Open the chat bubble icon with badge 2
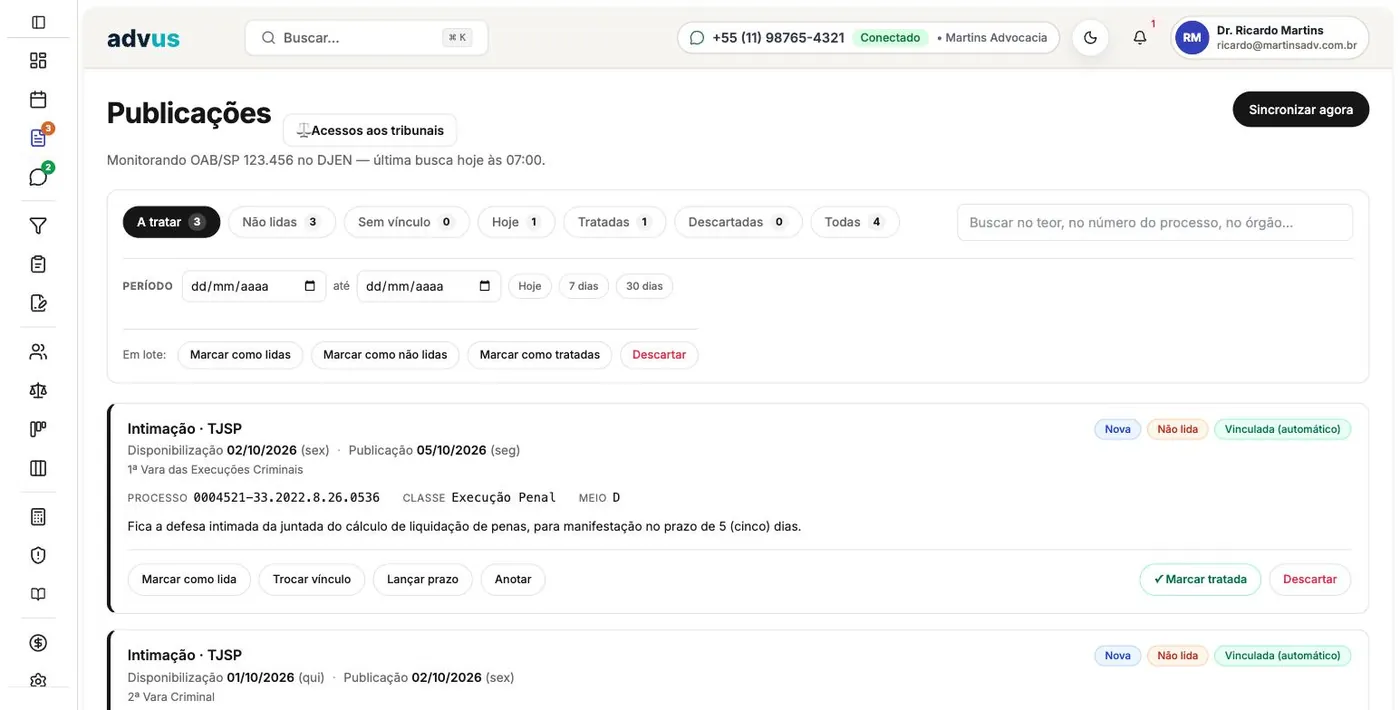Screen dimensions: 1400x710 38,177
